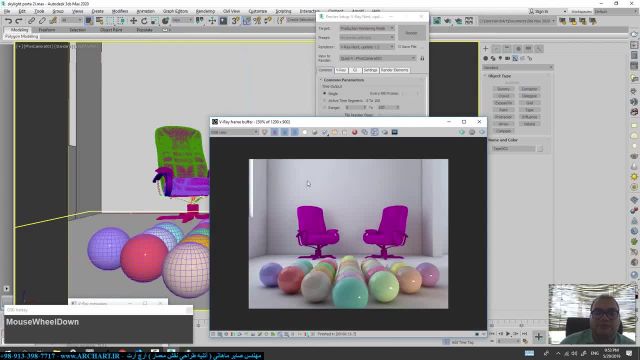The height and width of the screenshot is (360, 640).
Task: Click the object name input field
Action: pos(513,149)
